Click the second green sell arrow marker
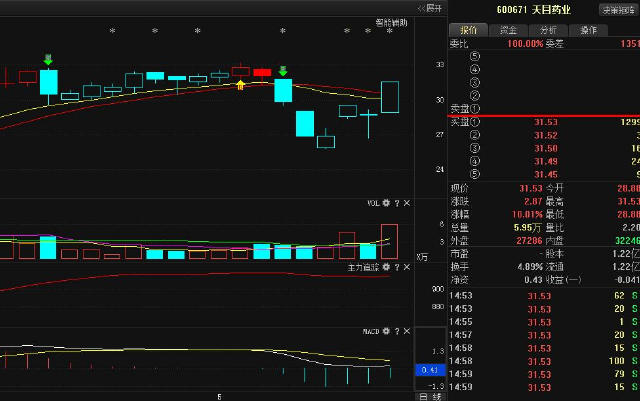The width and height of the screenshot is (640, 401). click(283, 71)
